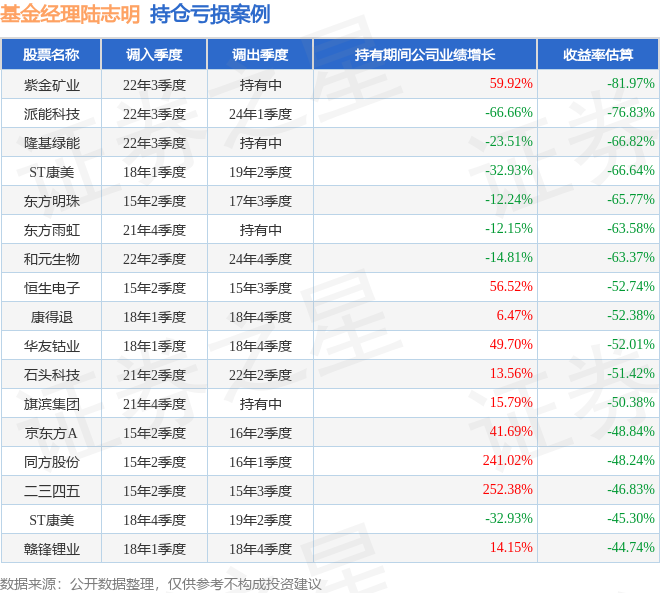
Task: Click the 持有期间公司业绩增长 column header
Action: tap(425, 55)
